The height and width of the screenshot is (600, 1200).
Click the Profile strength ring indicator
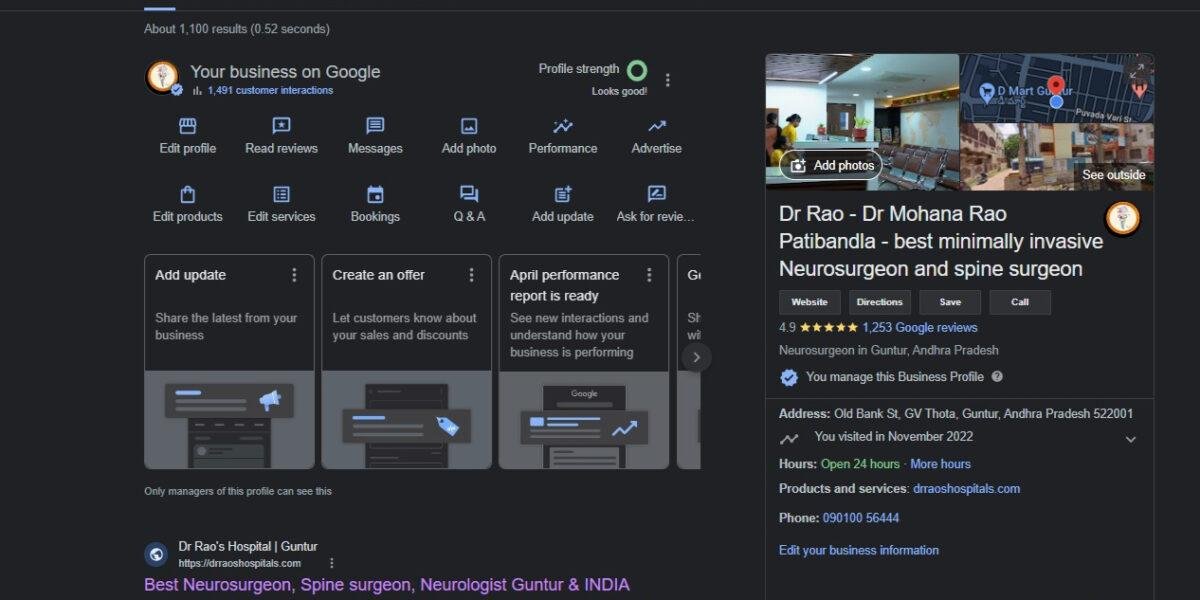click(637, 71)
